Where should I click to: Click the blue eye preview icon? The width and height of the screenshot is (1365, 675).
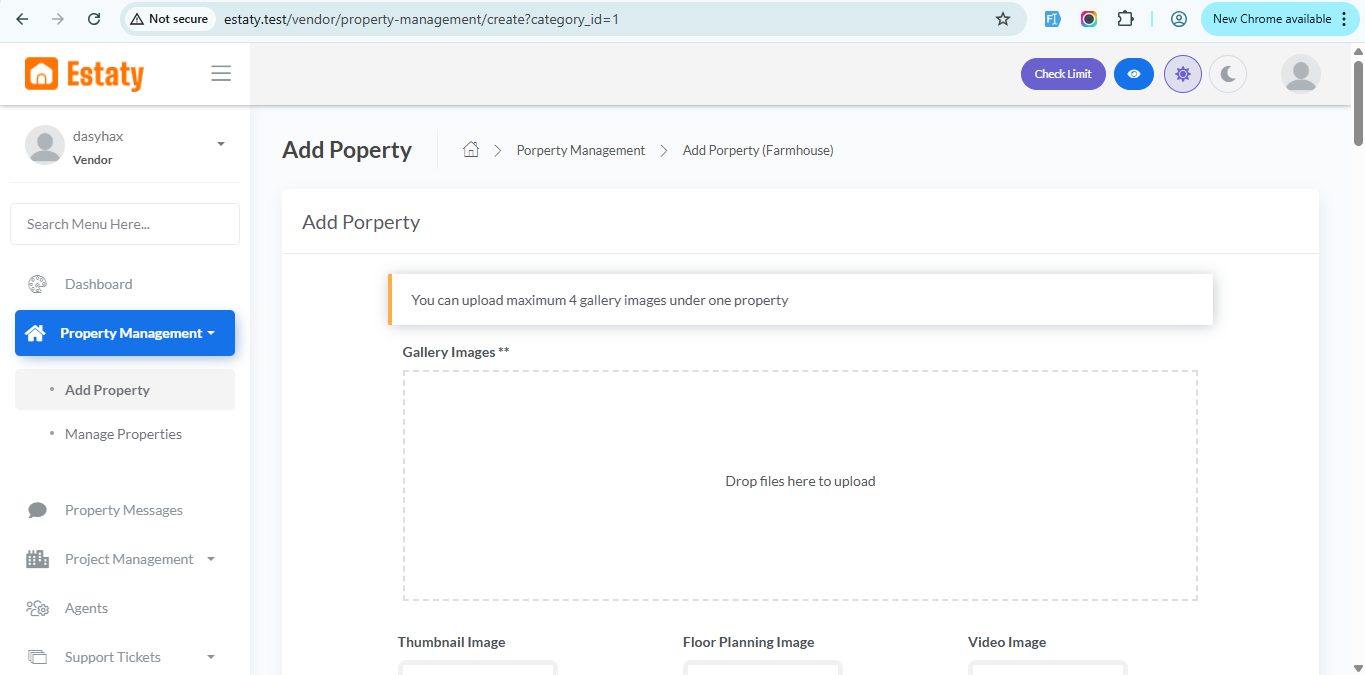(x=1133, y=74)
